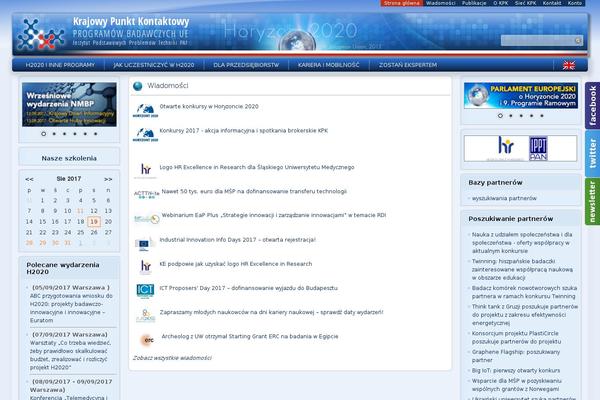Open Zobacz wszystkie wiadomości link
The width and height of the screenshot is (600, 400).
pos(172,358)
